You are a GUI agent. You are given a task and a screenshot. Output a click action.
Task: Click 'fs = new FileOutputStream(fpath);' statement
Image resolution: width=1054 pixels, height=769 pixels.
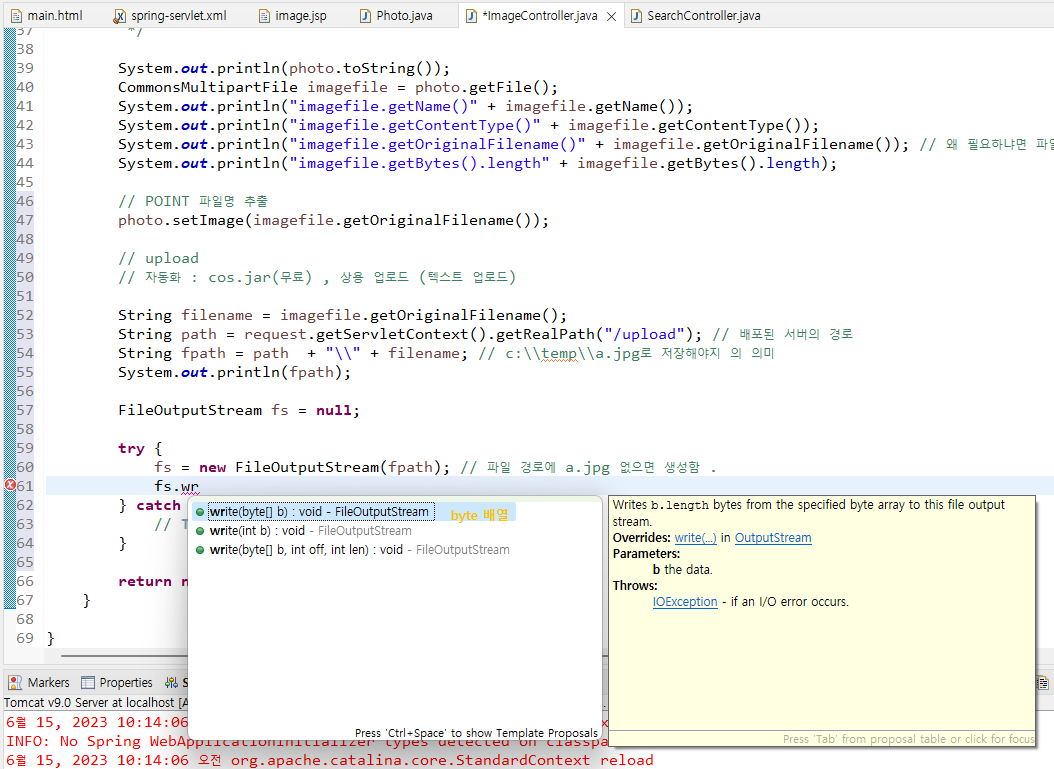click(302, 467)
